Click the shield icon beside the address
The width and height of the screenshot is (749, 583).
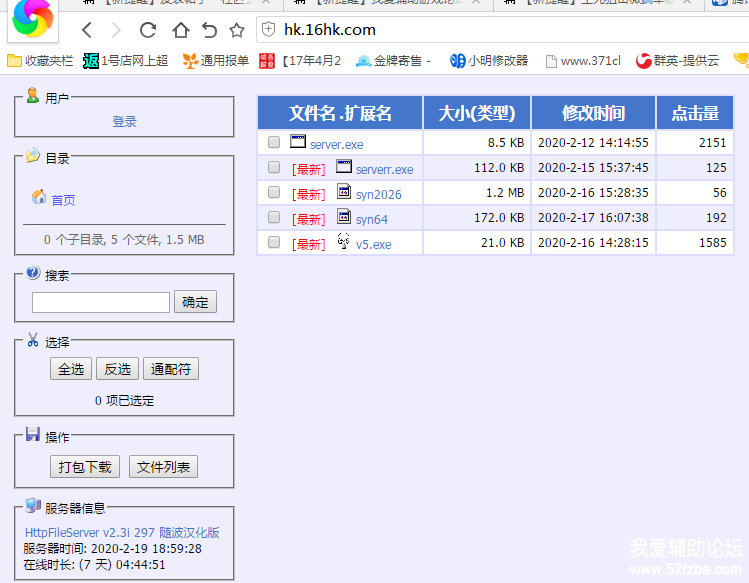click(x=268, y=30)
